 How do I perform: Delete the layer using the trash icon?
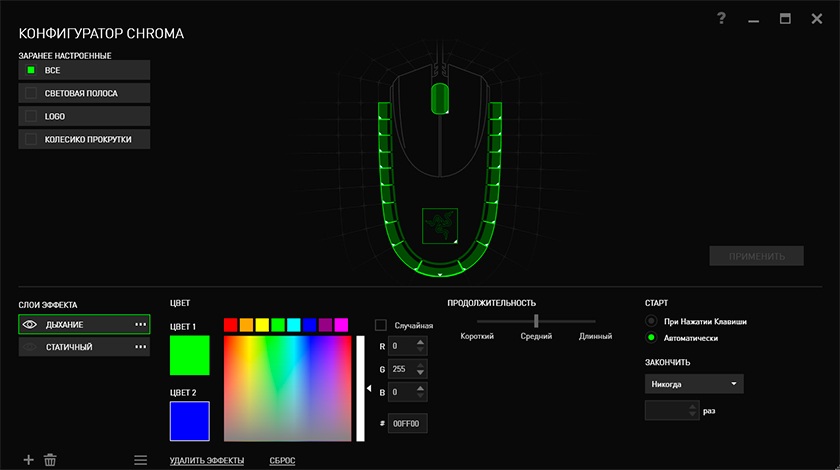point(50,460)
